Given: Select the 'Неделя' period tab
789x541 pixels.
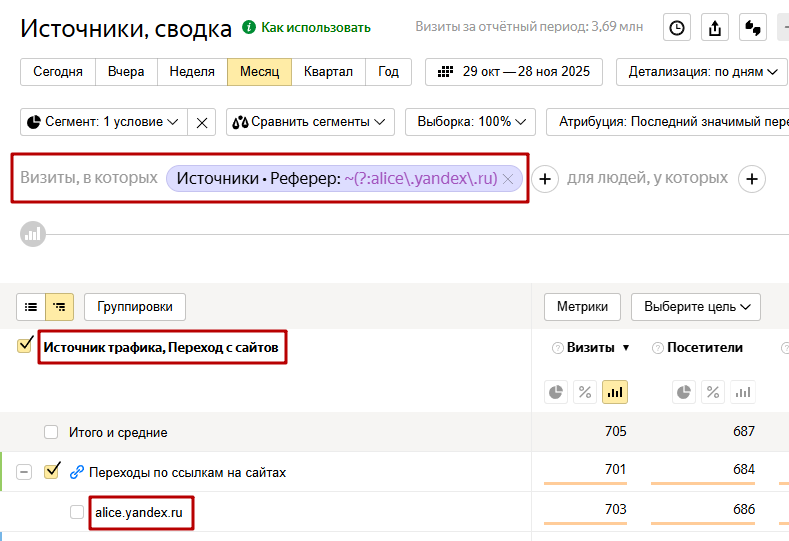Looking at the screenshot, I should click(x=192, y=72).
